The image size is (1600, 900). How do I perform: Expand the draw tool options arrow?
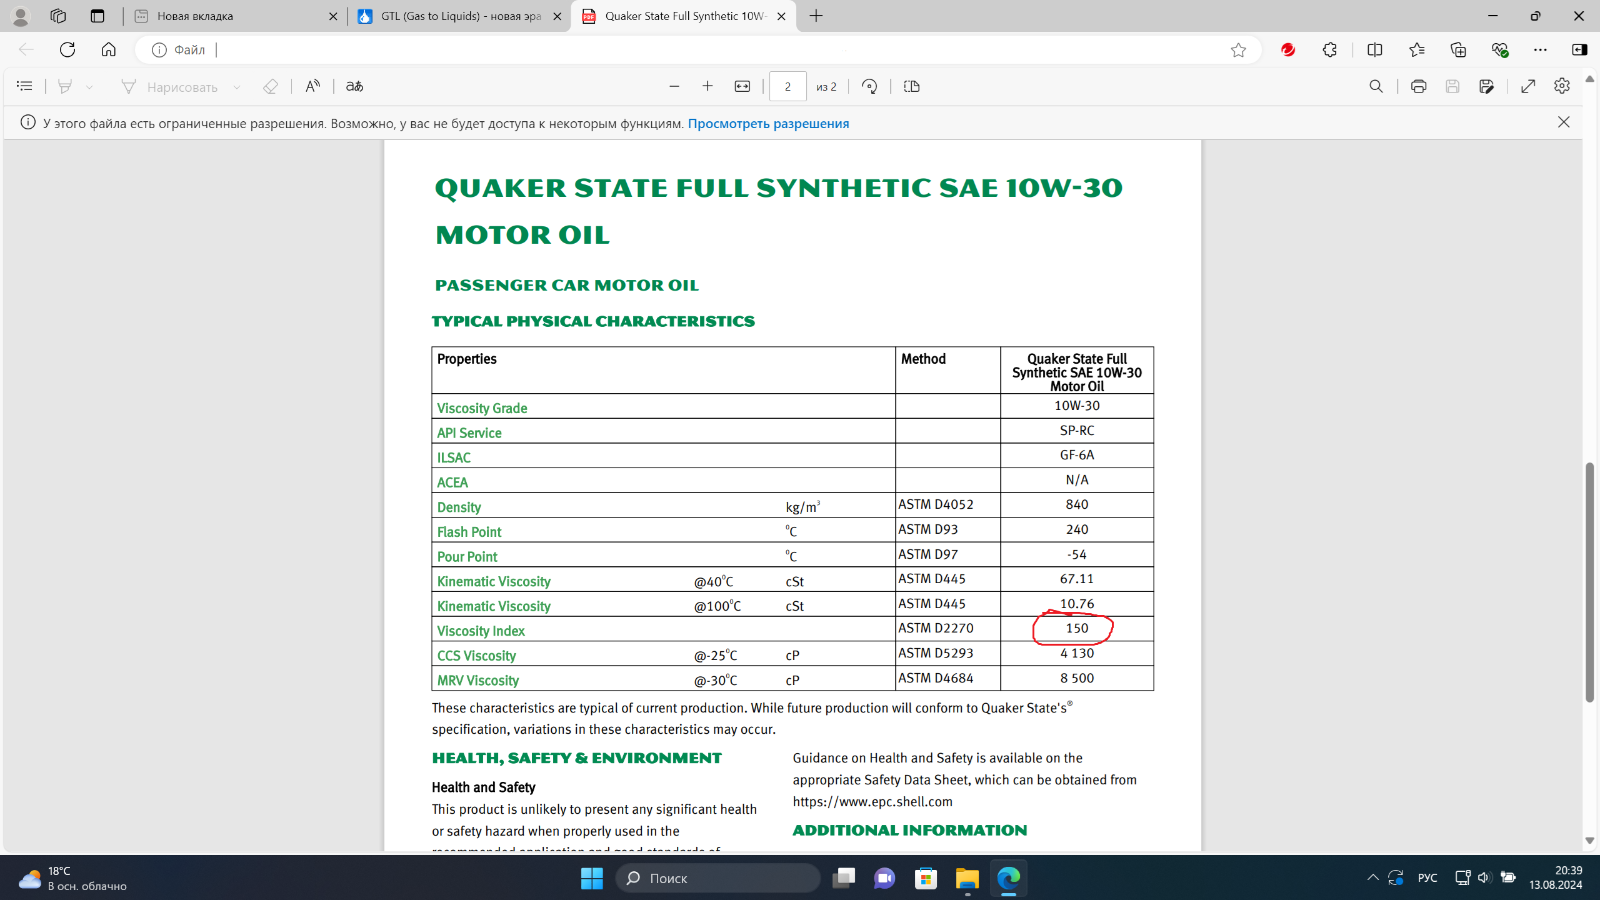[237, 87]
